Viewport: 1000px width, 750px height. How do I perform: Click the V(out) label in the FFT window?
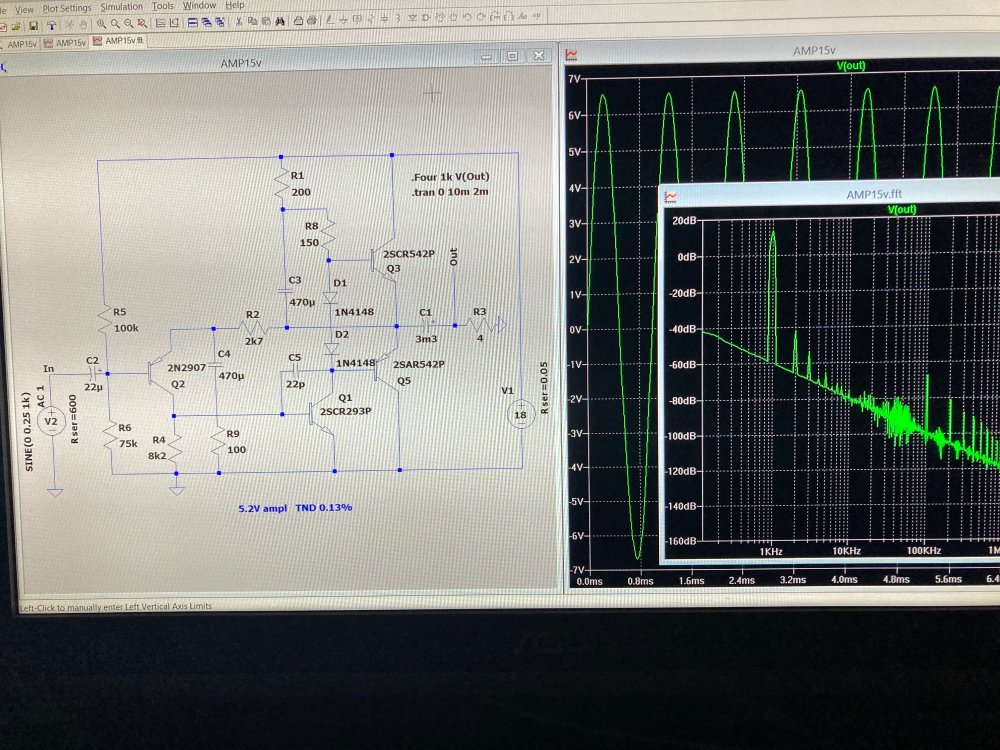pyautogui.click(x=902, y=210)
